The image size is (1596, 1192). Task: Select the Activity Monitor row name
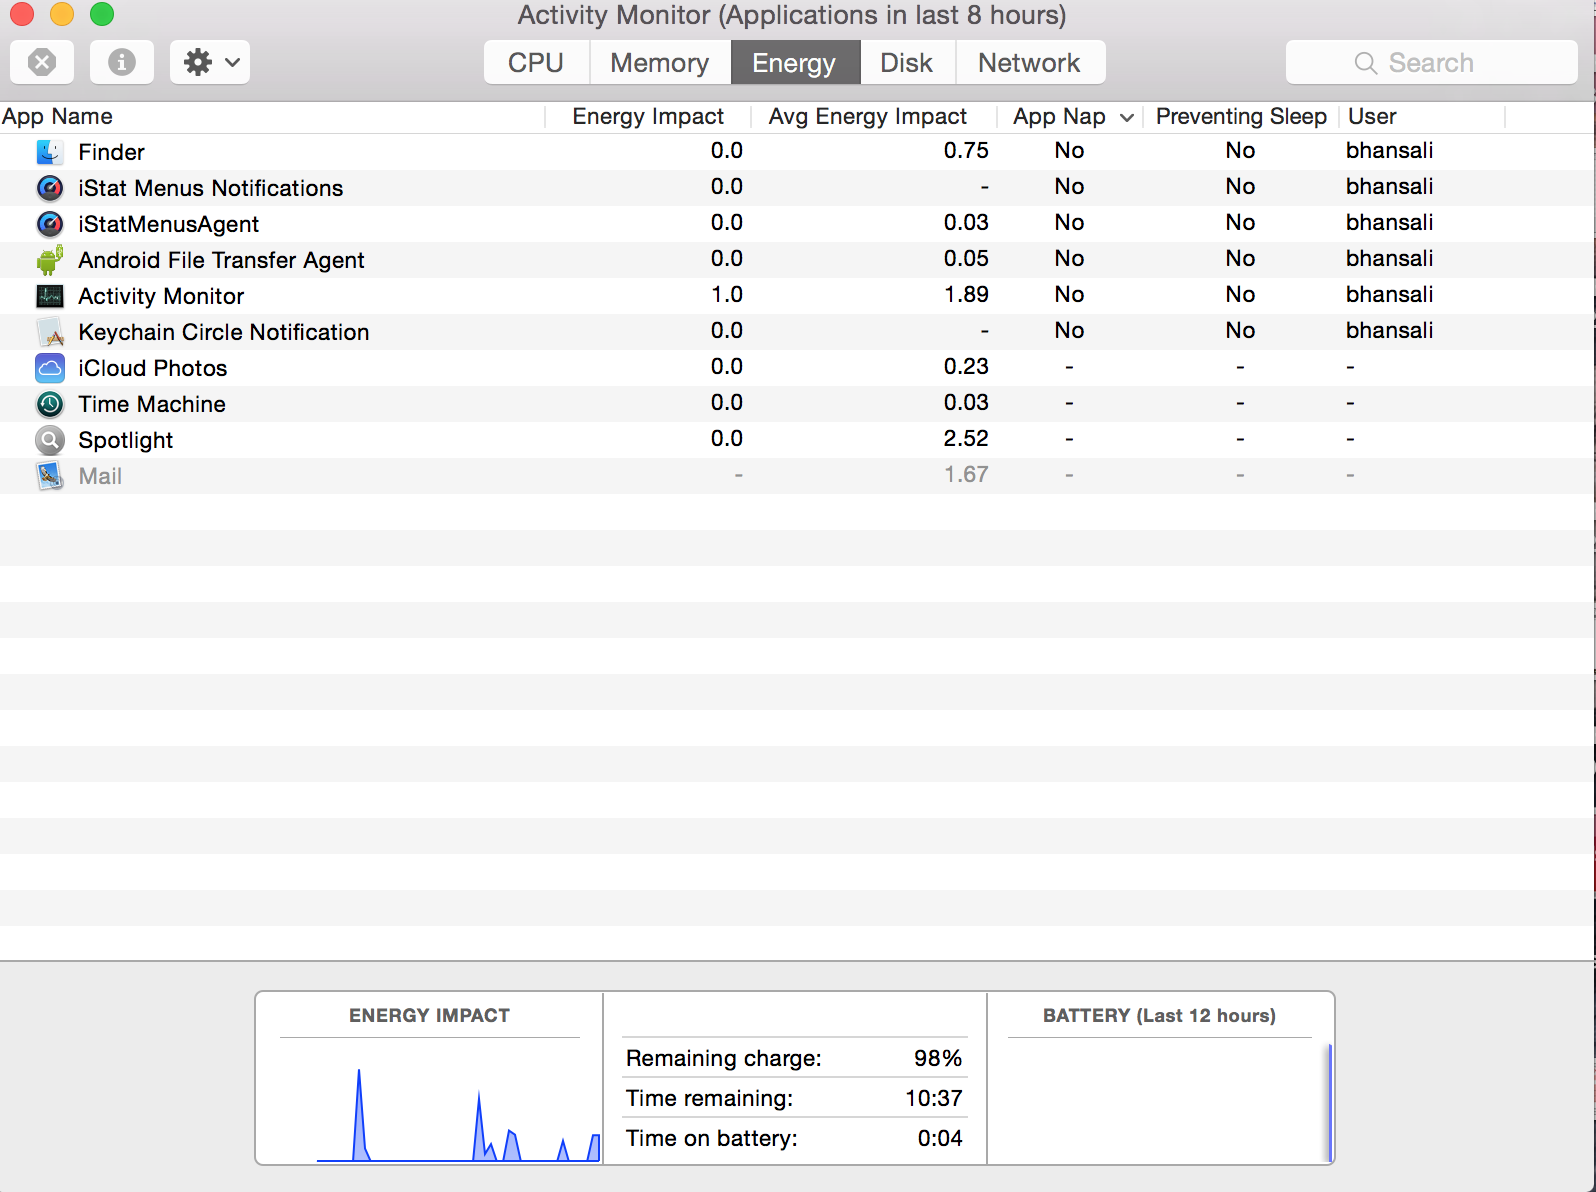point(161,296)
